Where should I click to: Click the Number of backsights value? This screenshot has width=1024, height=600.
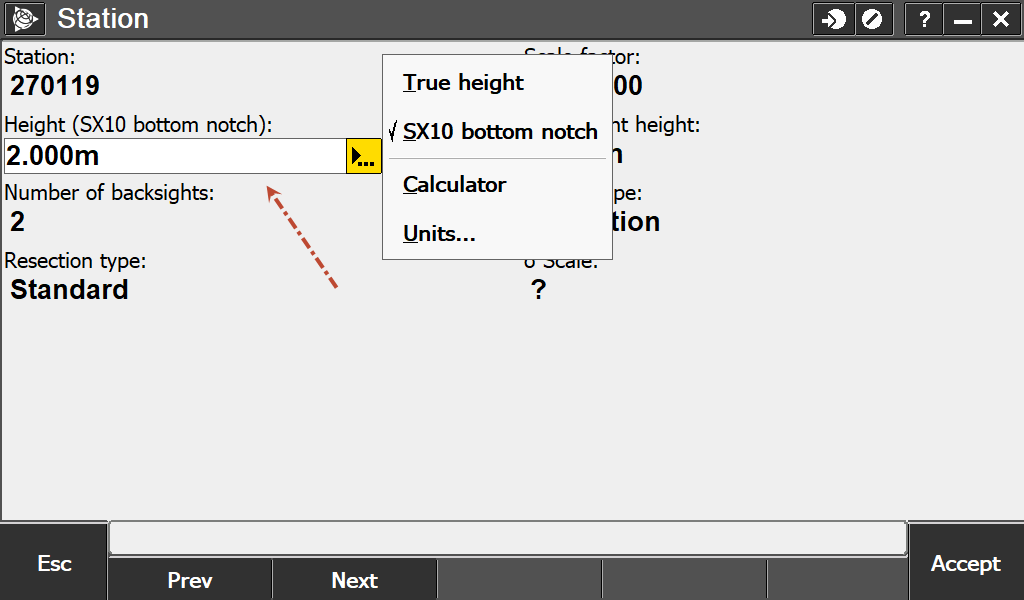17,221
